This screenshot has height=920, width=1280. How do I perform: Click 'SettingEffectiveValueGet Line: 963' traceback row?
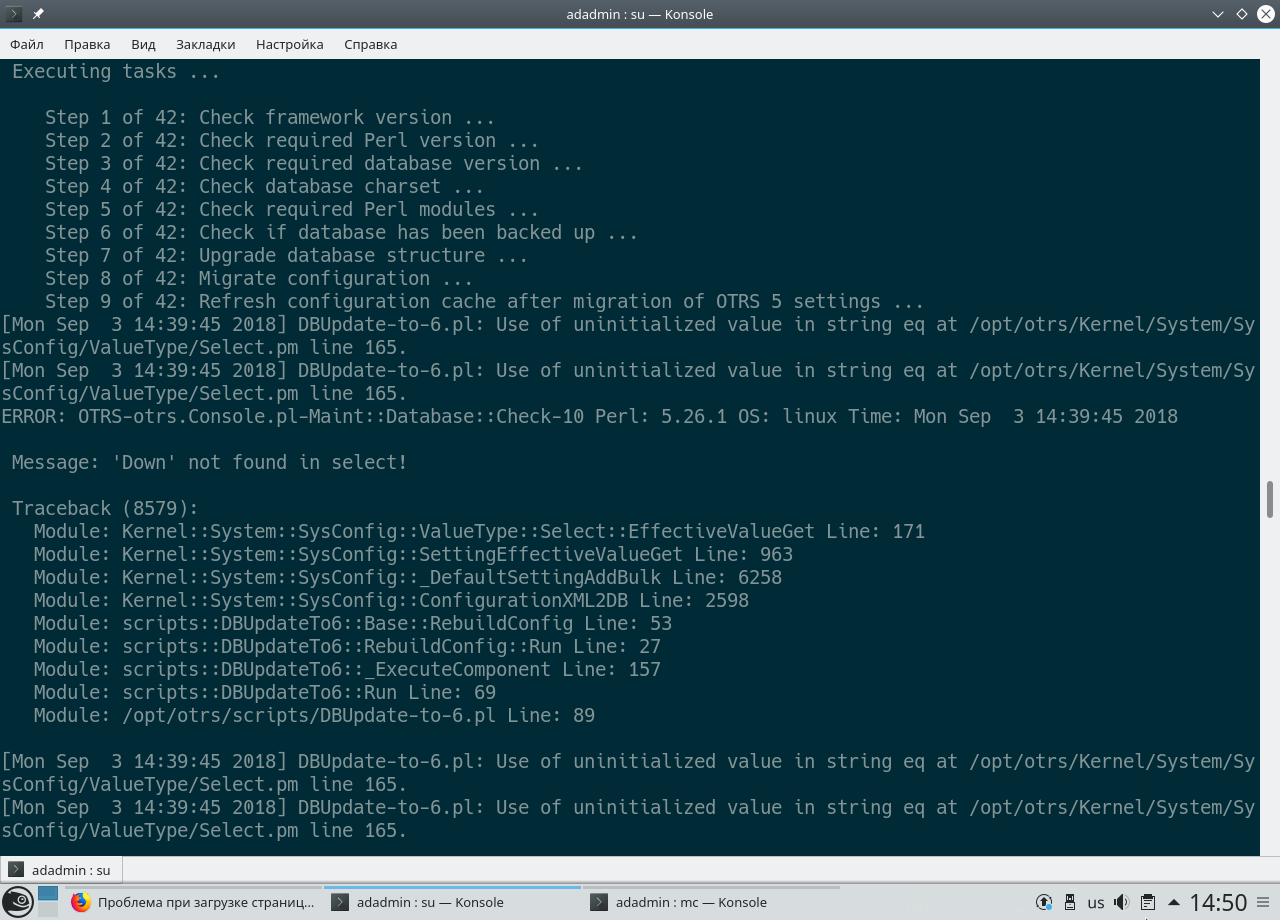(413, 554)
